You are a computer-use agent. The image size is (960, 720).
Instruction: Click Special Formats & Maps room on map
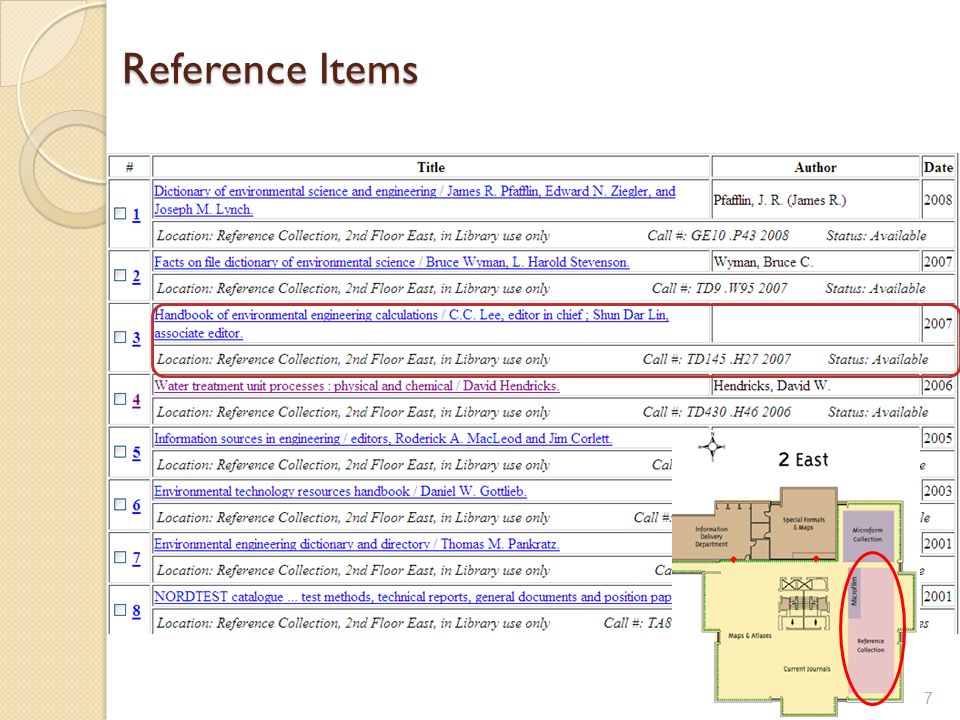click(804, 523)
